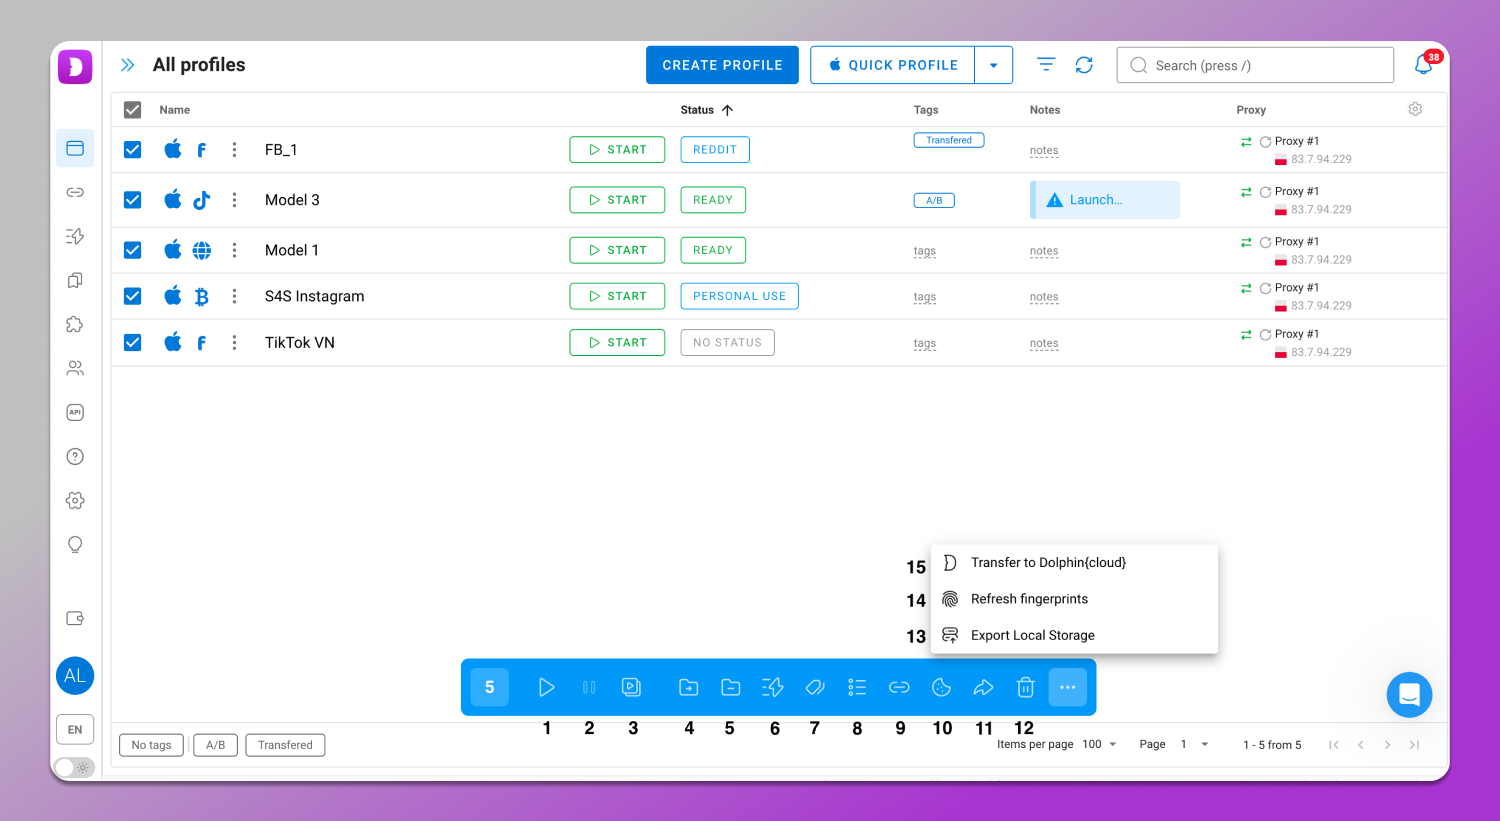Choose Export Local Storage from menu
Screen dimensions: 1500x821
[x=1032, y=635]
